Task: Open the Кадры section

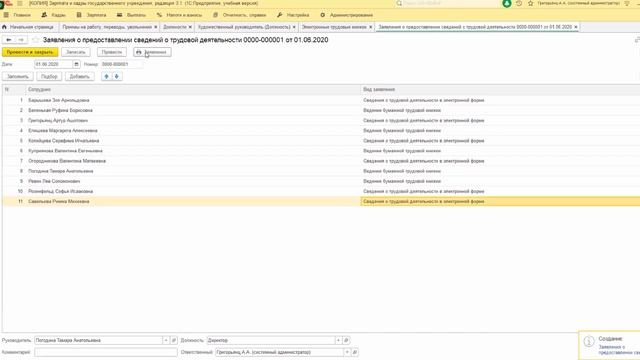Action: 53,15
